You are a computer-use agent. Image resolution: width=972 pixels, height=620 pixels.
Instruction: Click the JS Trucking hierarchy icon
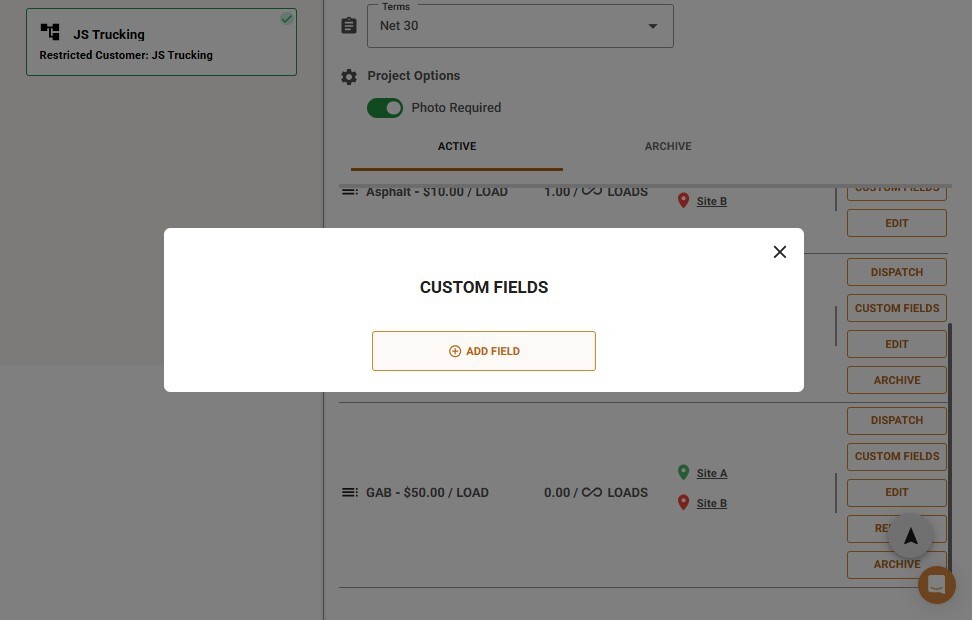point(50,32)
